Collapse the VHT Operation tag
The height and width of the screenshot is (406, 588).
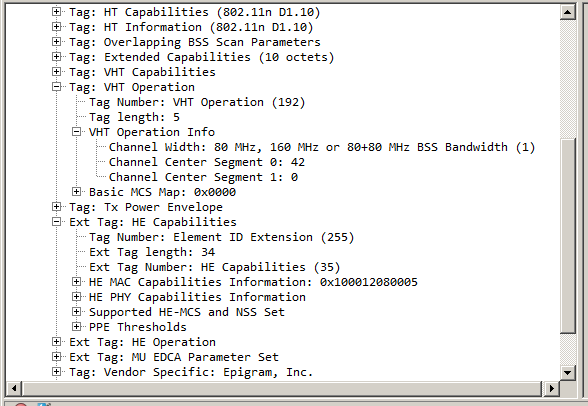pyautogui.click(x=56, y=87)
